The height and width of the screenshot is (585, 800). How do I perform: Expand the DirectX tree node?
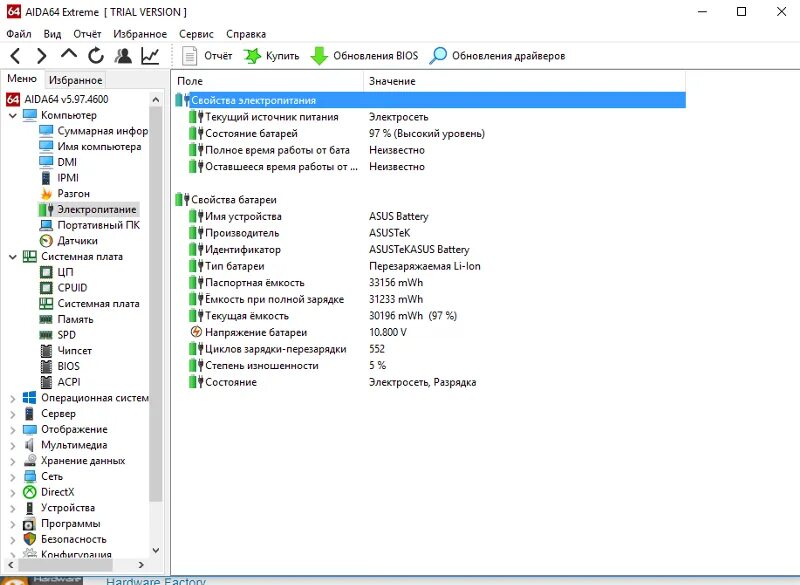click(x=13, y=493)
